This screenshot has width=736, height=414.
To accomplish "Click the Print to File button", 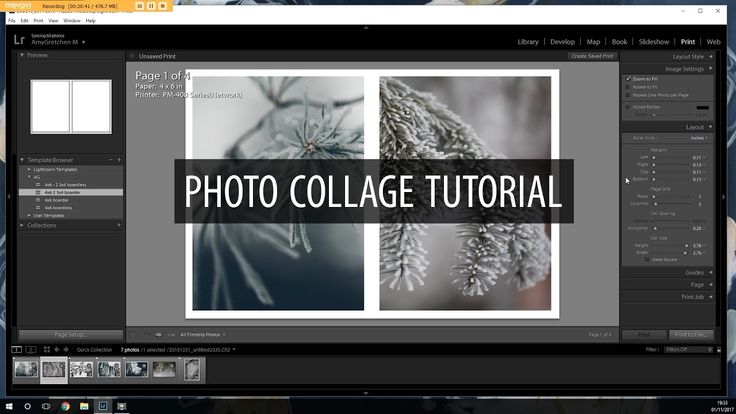I will 691,335.
